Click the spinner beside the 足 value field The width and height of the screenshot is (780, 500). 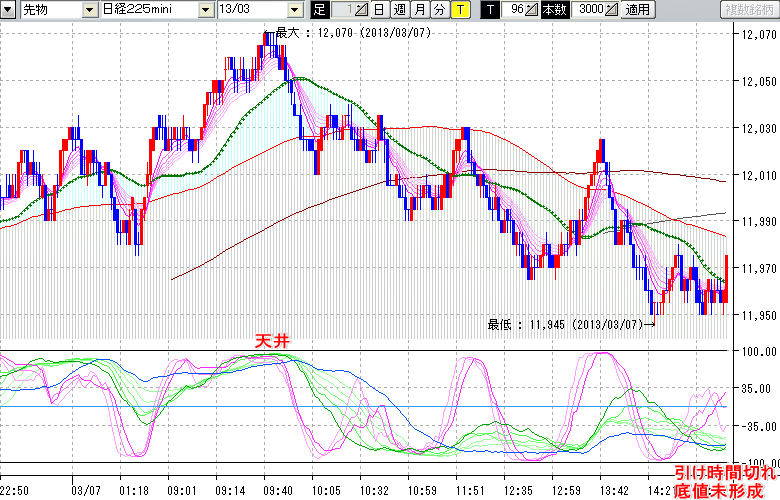point(361,10)
